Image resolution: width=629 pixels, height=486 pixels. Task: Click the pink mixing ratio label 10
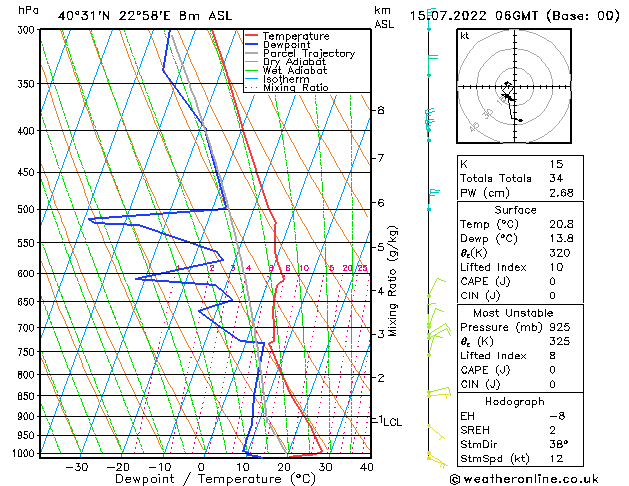click(304, 268)
